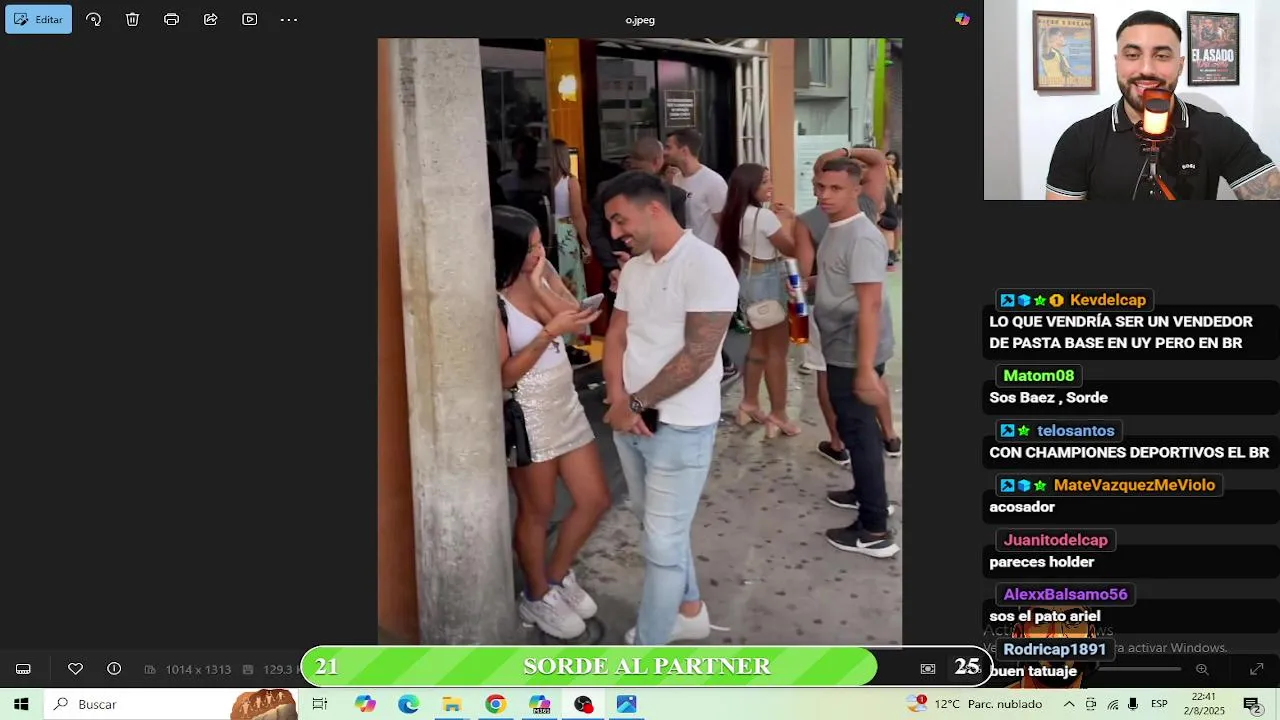This screenshot has width=1280, height=720.
Task: Open the Copilot PRE taskbar icon
Action: click(540, 704)
